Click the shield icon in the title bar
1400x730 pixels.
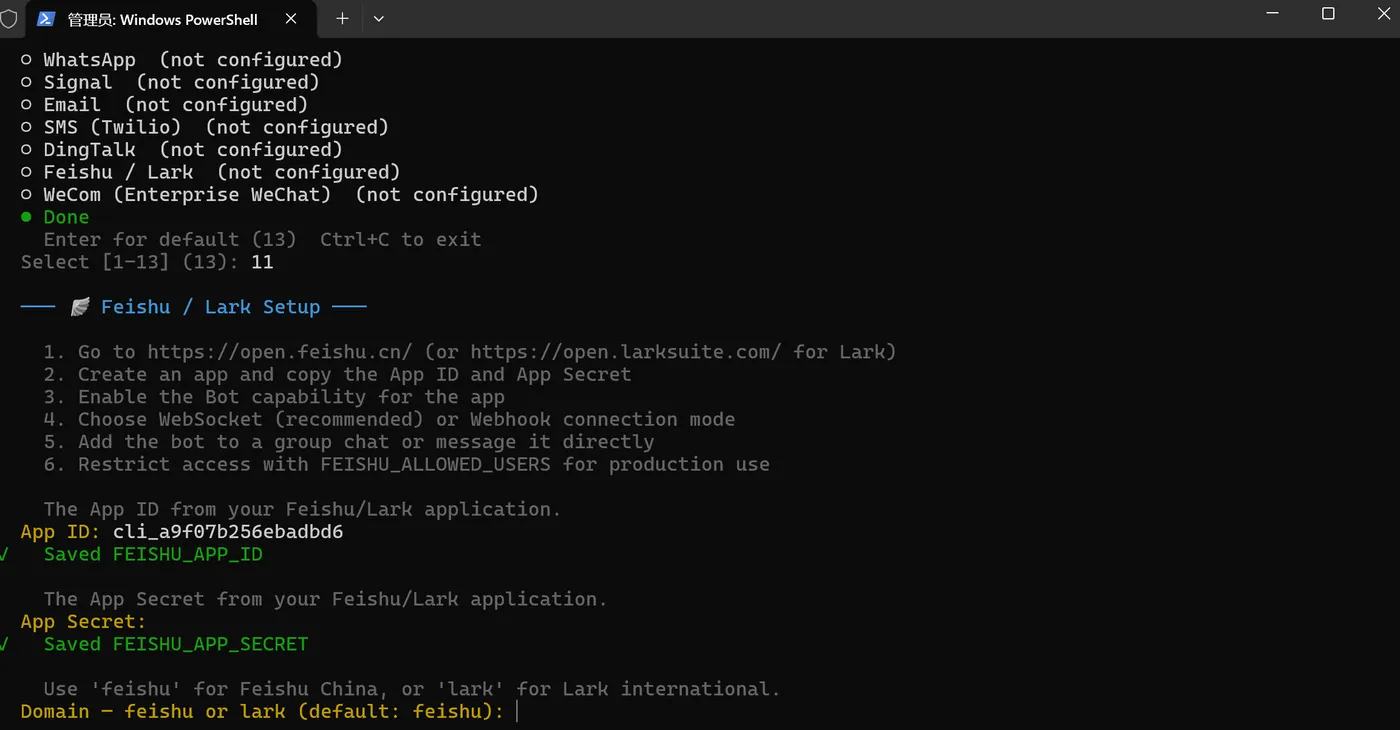[x=9, y=19]
